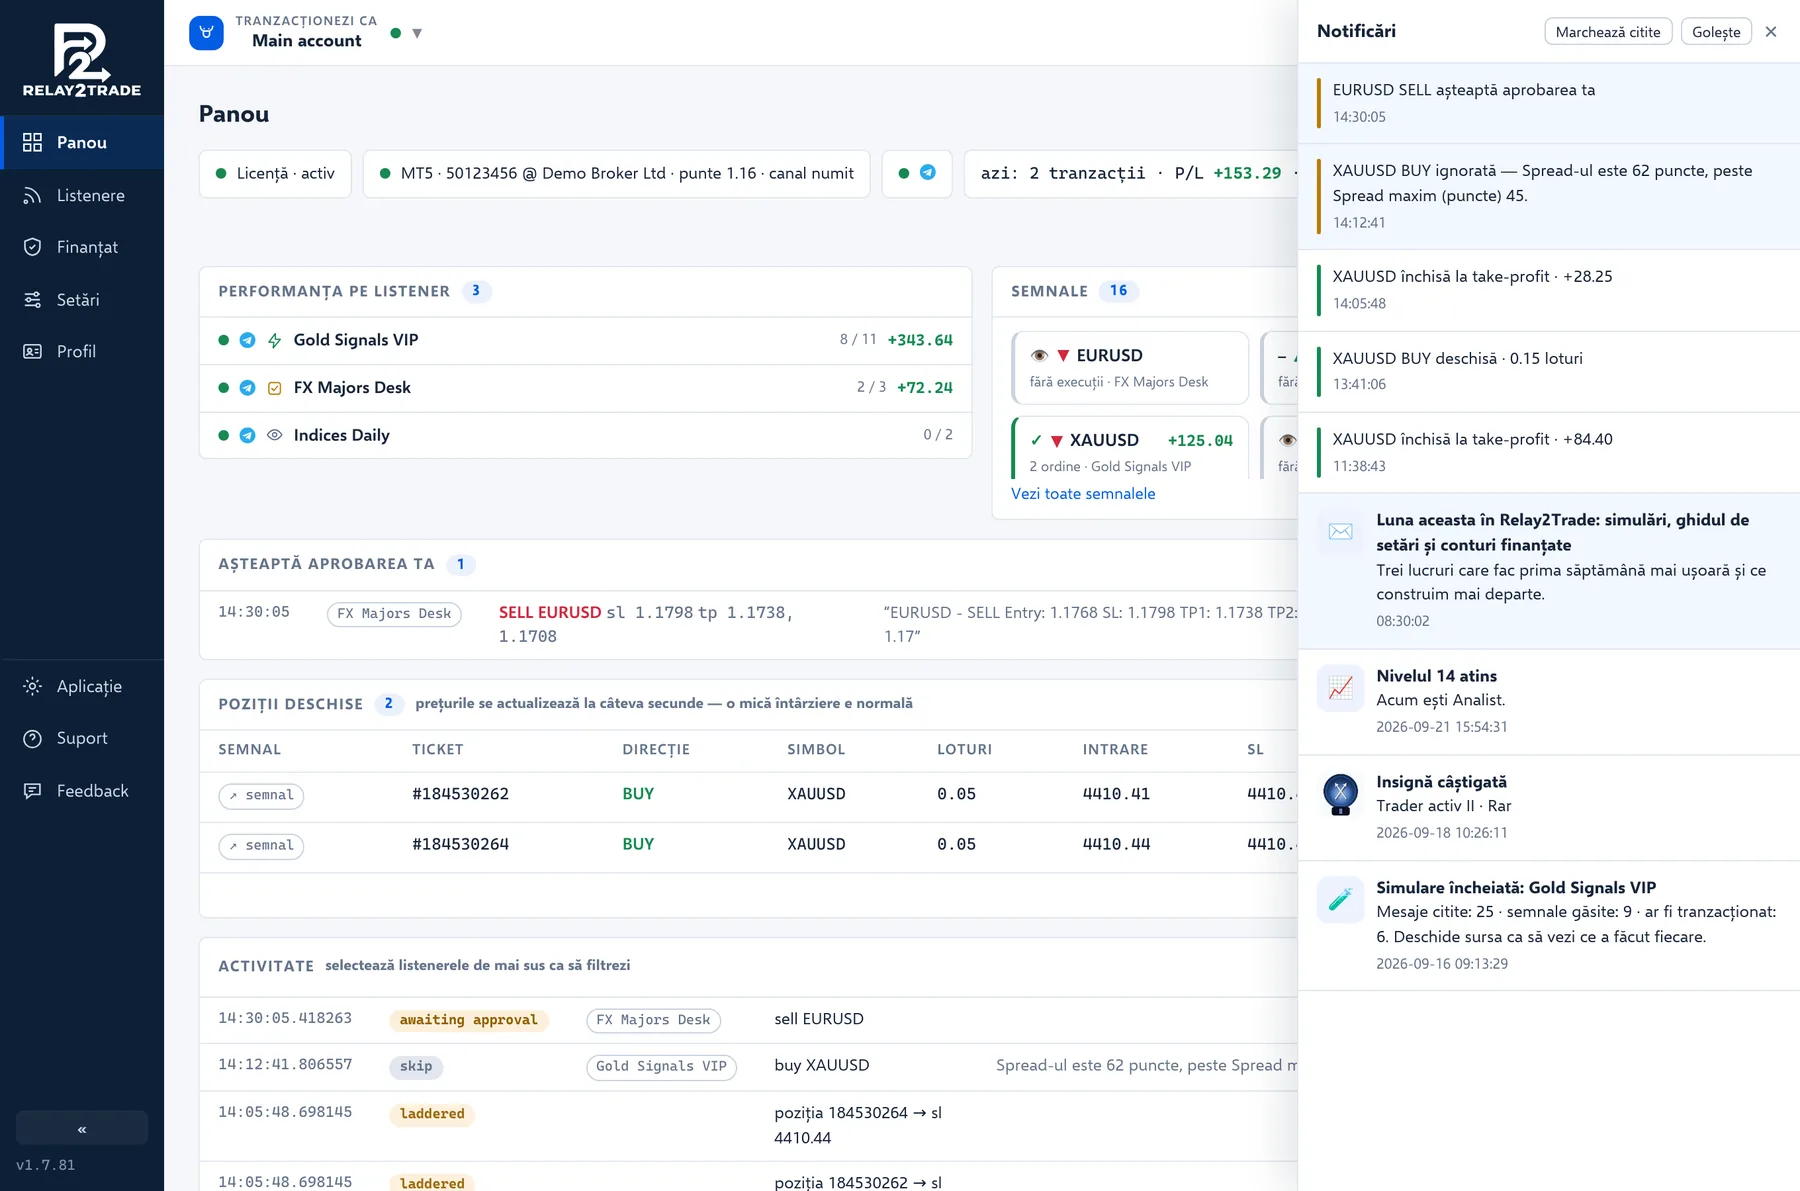Viewport: 1800px width, 1191px height.
Task: Click the test tube icon on the Simulare încheiată notification
Action: coord(1340,900)
